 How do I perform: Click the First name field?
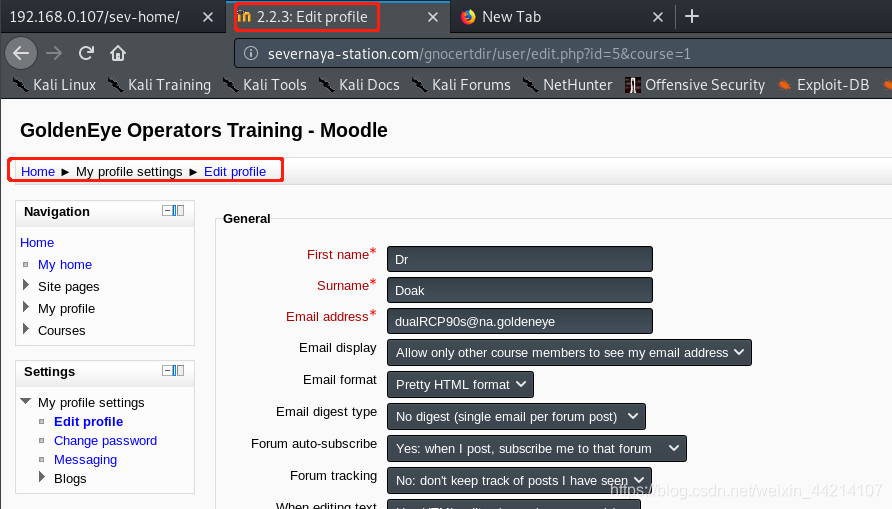tap(520, 259)
